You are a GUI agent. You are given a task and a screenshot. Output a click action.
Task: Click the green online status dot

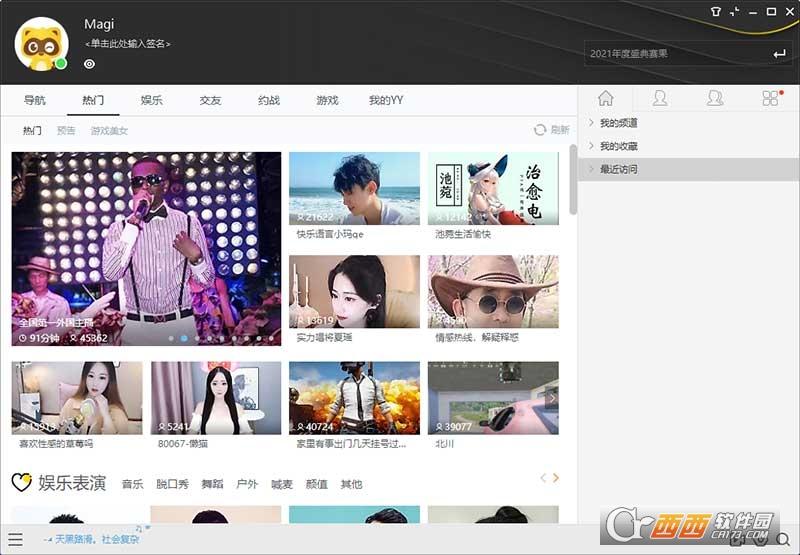point(61,64)
